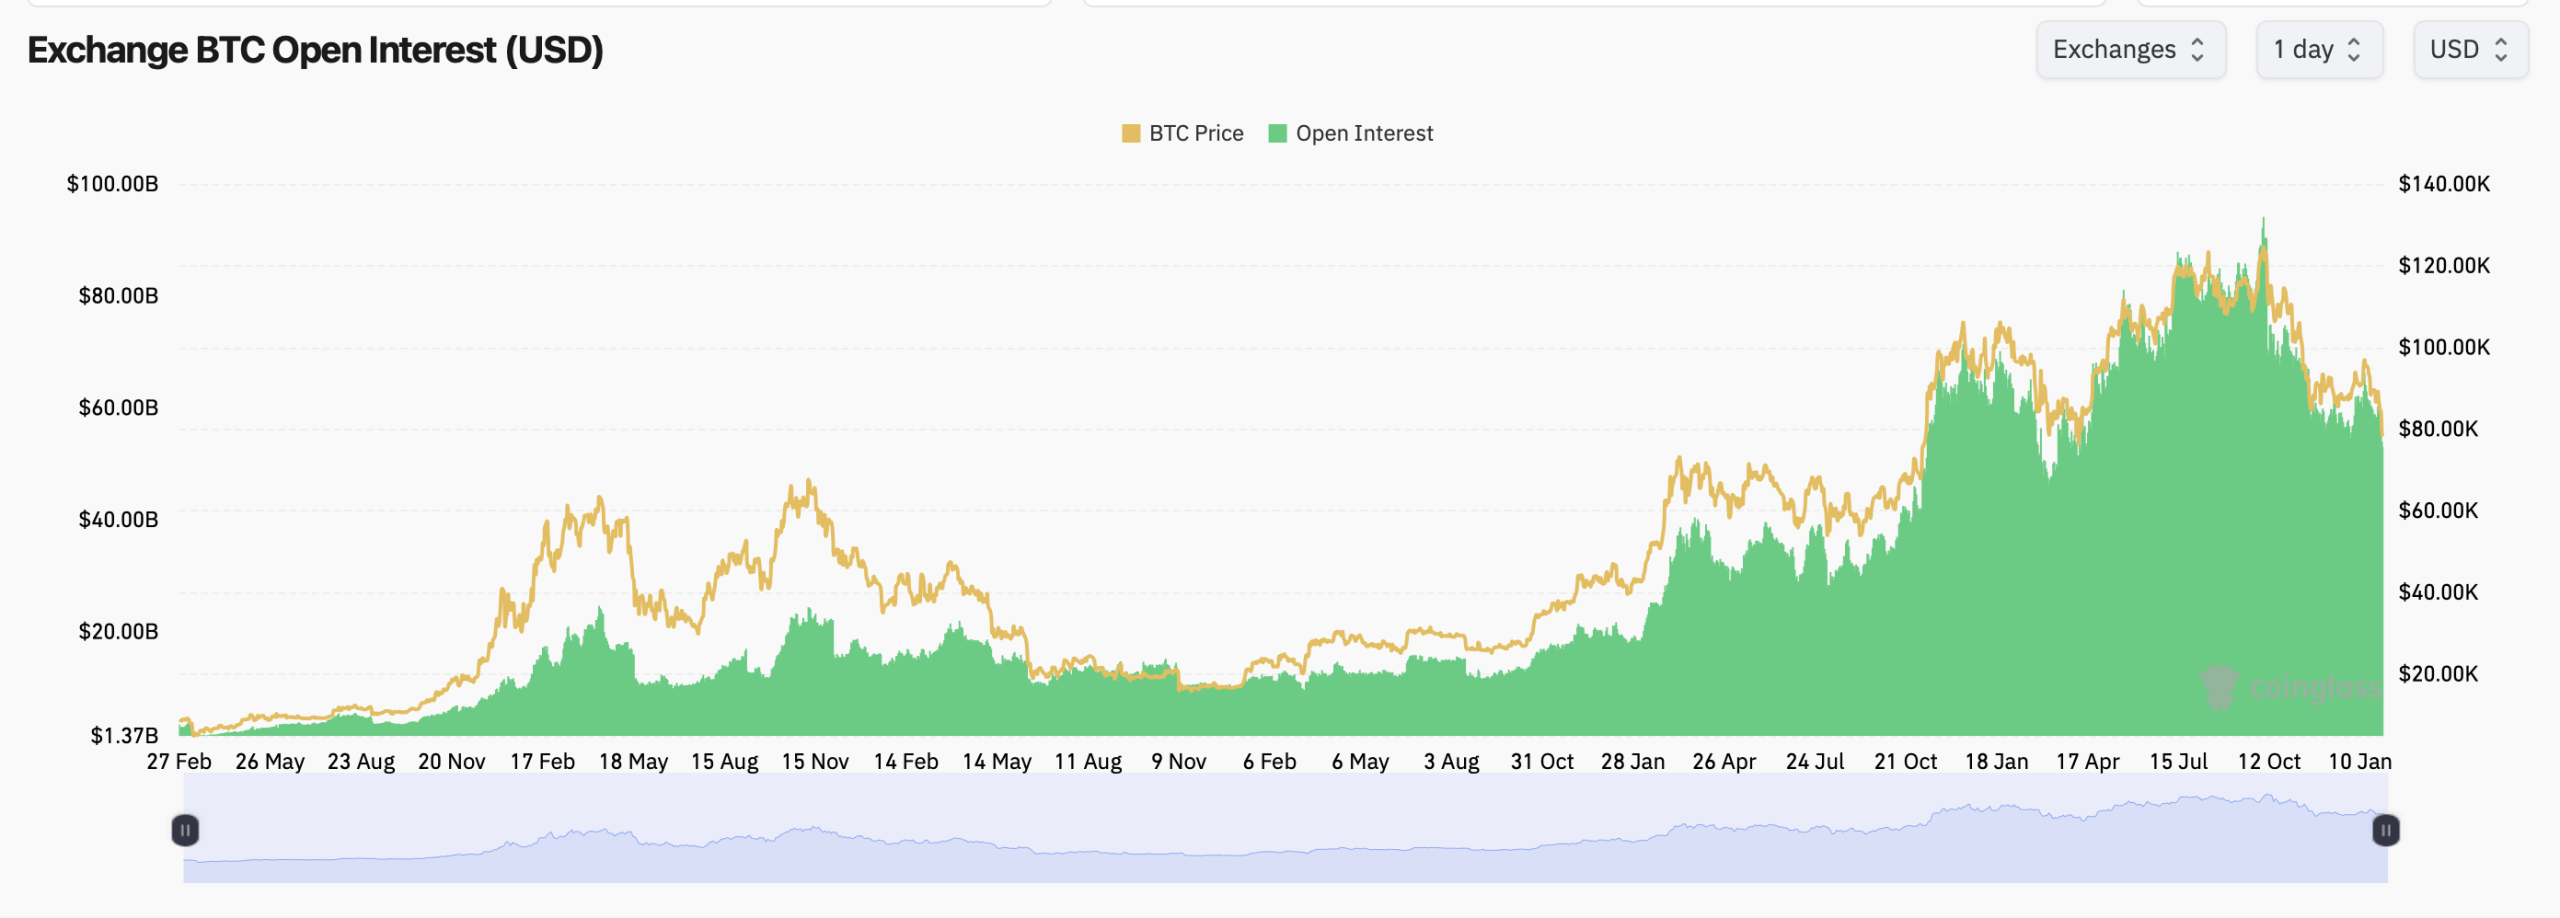Click the chevron icon on the Exchanges control

pyautogui.click(x=2199, y=49)
